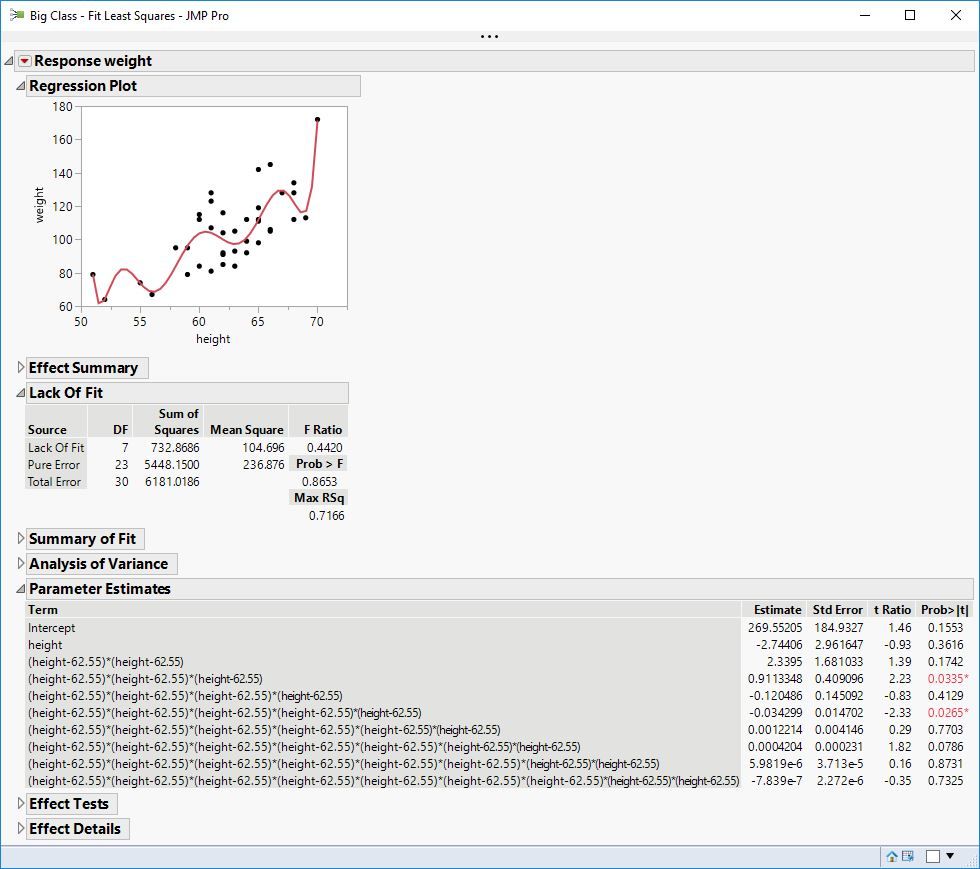Image resolution: width=980 pixels, height=869 pixels.
Task: Collapse the Response weight outline triangle
Action: pos(9,61)
